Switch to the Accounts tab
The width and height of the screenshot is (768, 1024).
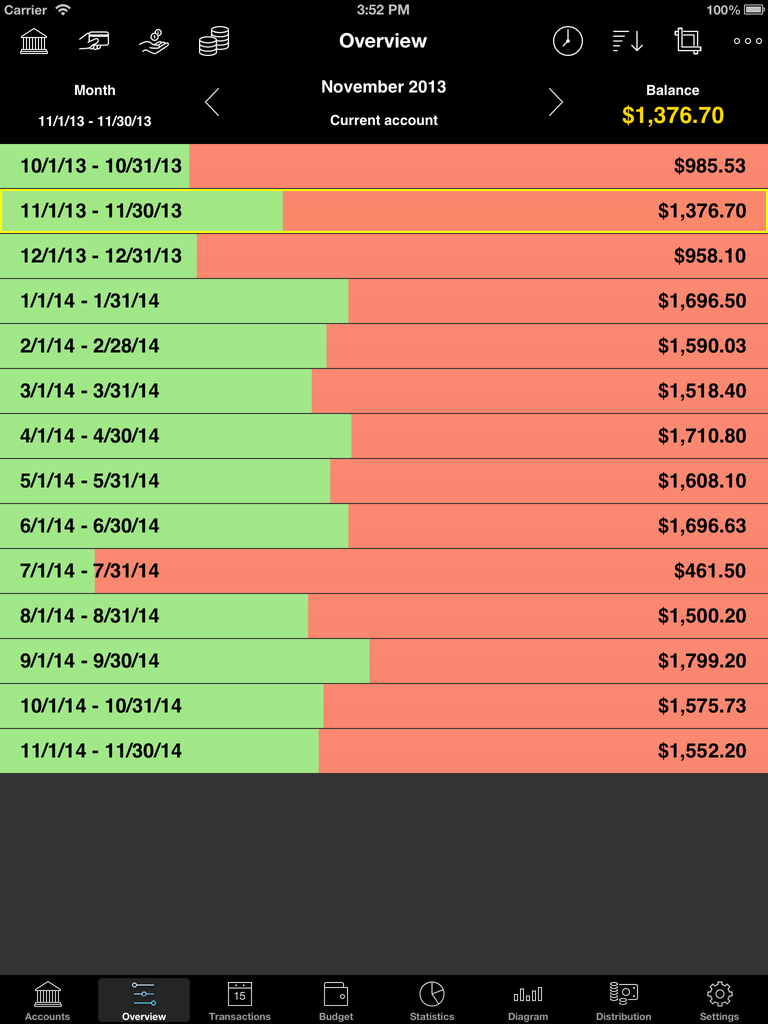tap(48, 1000)
